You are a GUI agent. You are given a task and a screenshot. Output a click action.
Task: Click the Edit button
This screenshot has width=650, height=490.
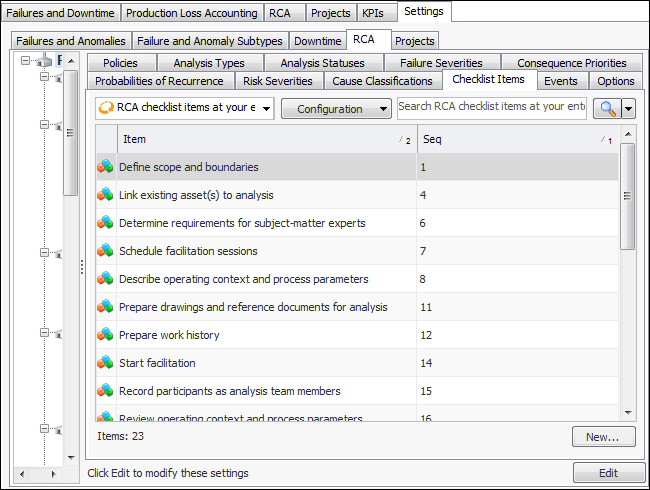pyautogui.click(x=606, y=473)
